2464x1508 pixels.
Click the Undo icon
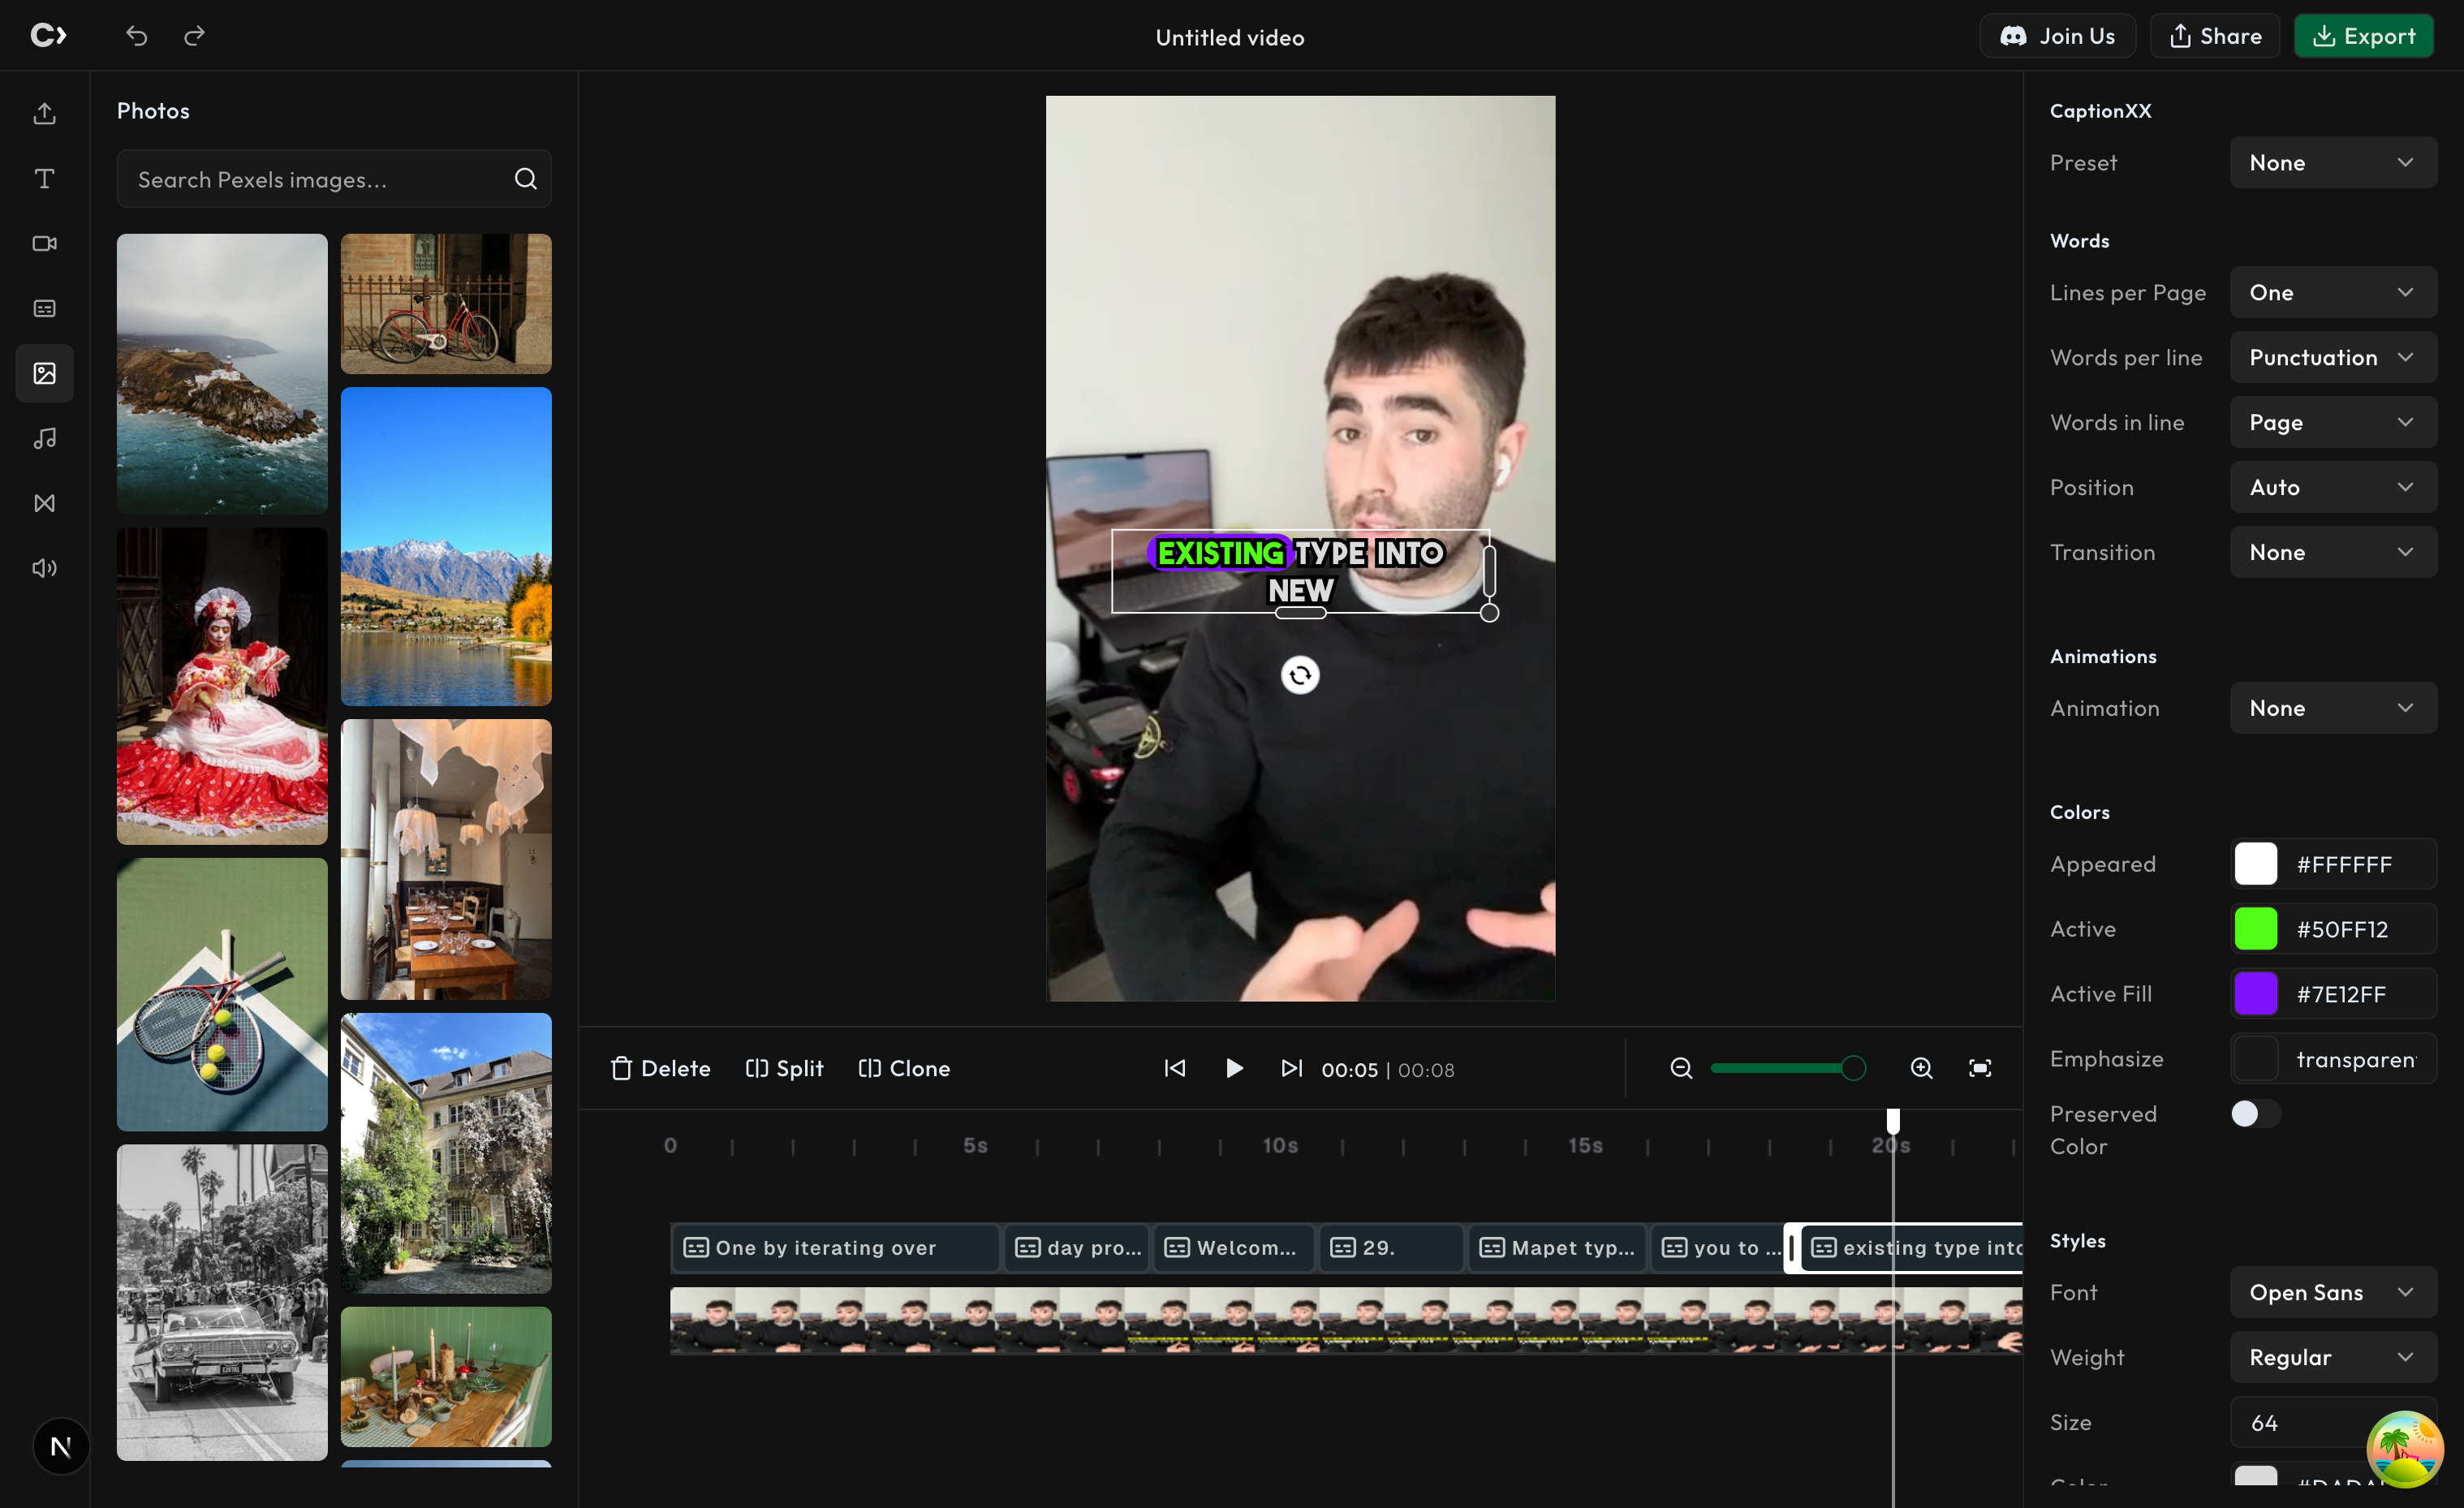(x=137, y=36)
